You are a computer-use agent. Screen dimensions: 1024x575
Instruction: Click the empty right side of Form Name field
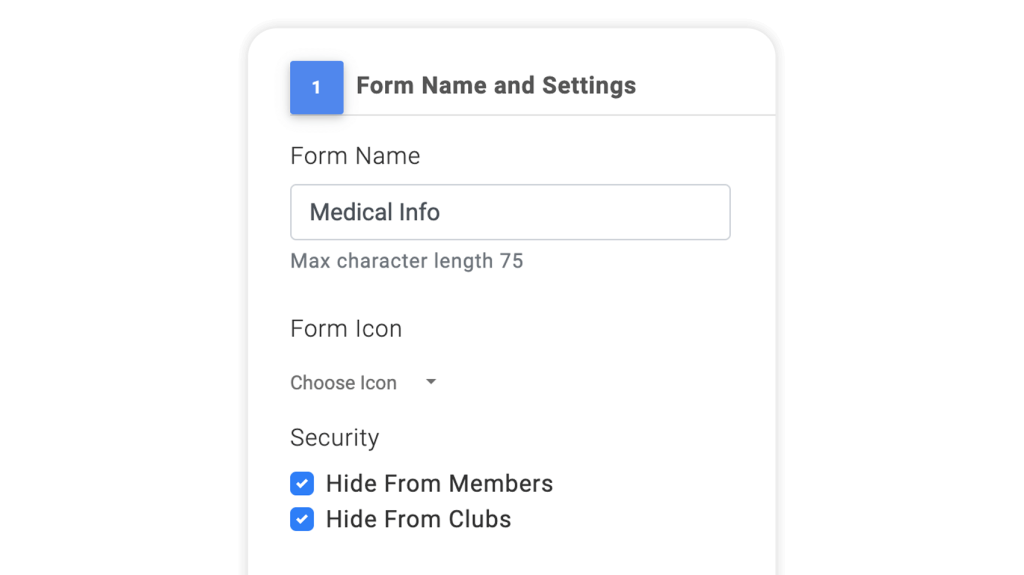click(x=588, y=212)
